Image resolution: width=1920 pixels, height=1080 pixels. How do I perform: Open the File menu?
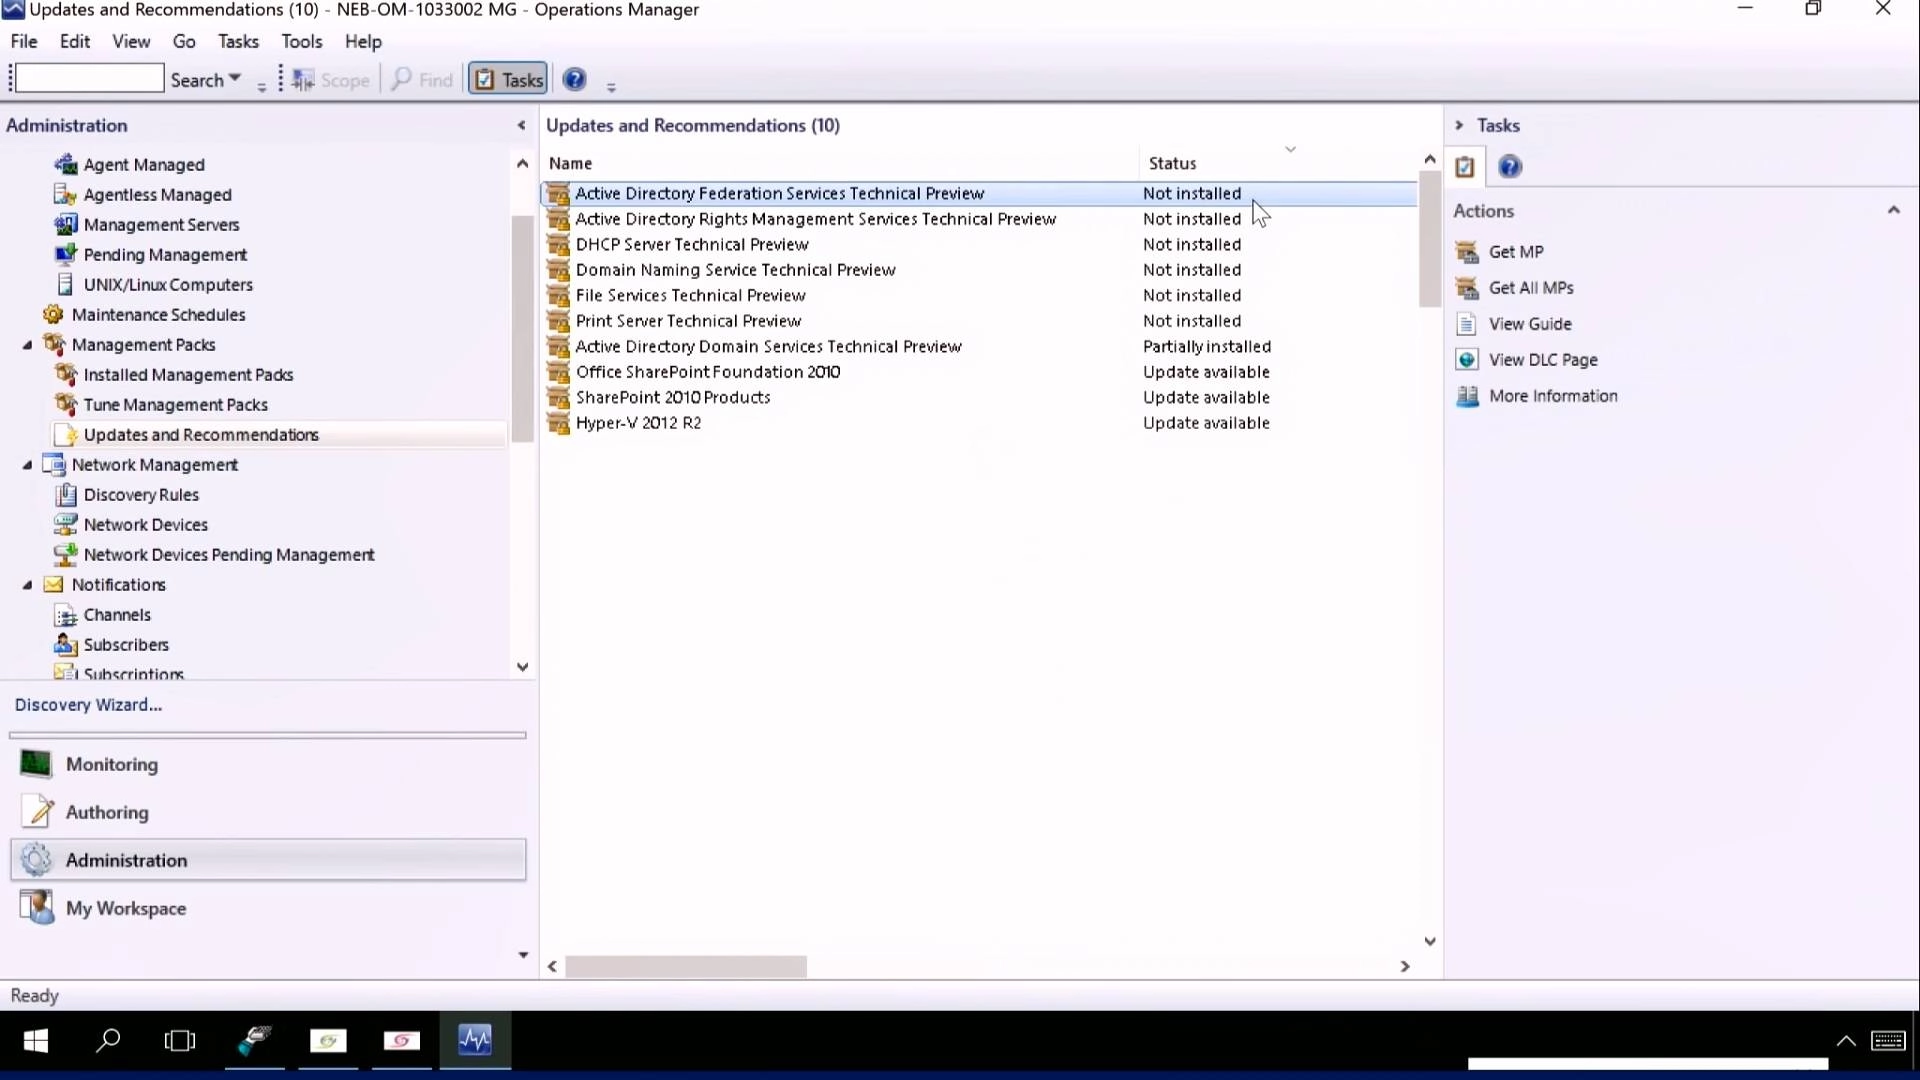24,42
